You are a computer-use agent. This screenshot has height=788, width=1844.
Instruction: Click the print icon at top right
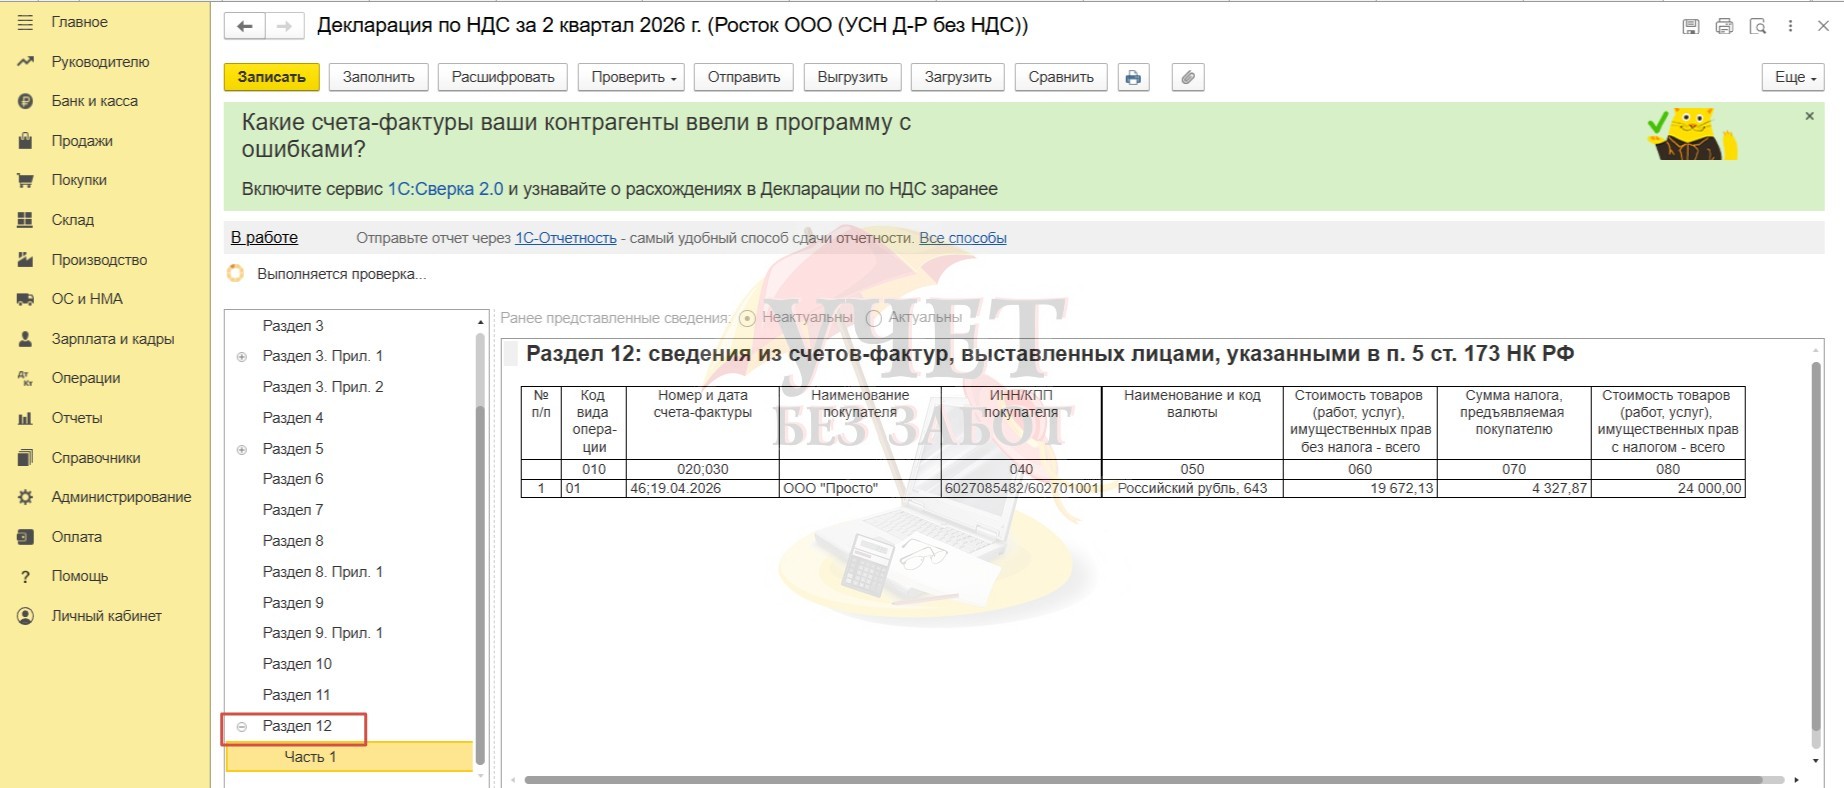(1724, 27)
